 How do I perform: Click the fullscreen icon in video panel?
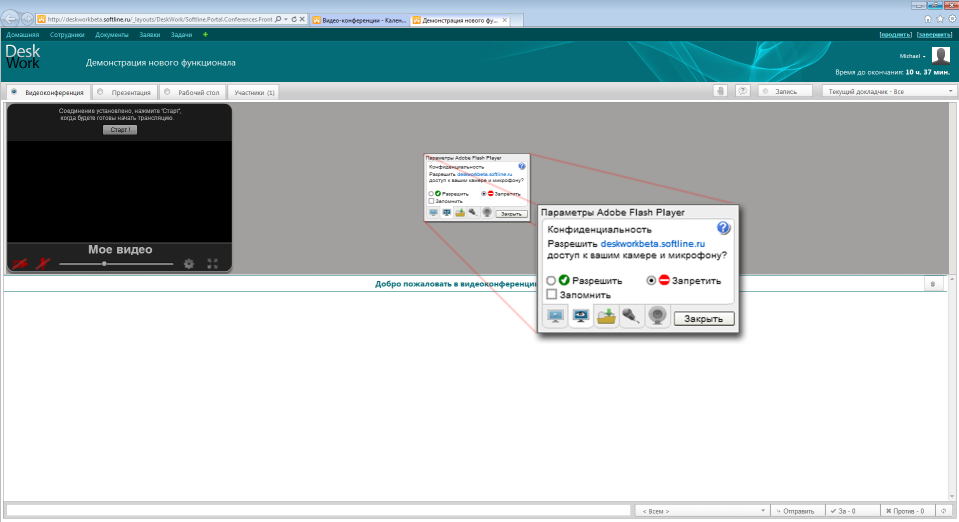pyautogui.click(x=212, y=264)
